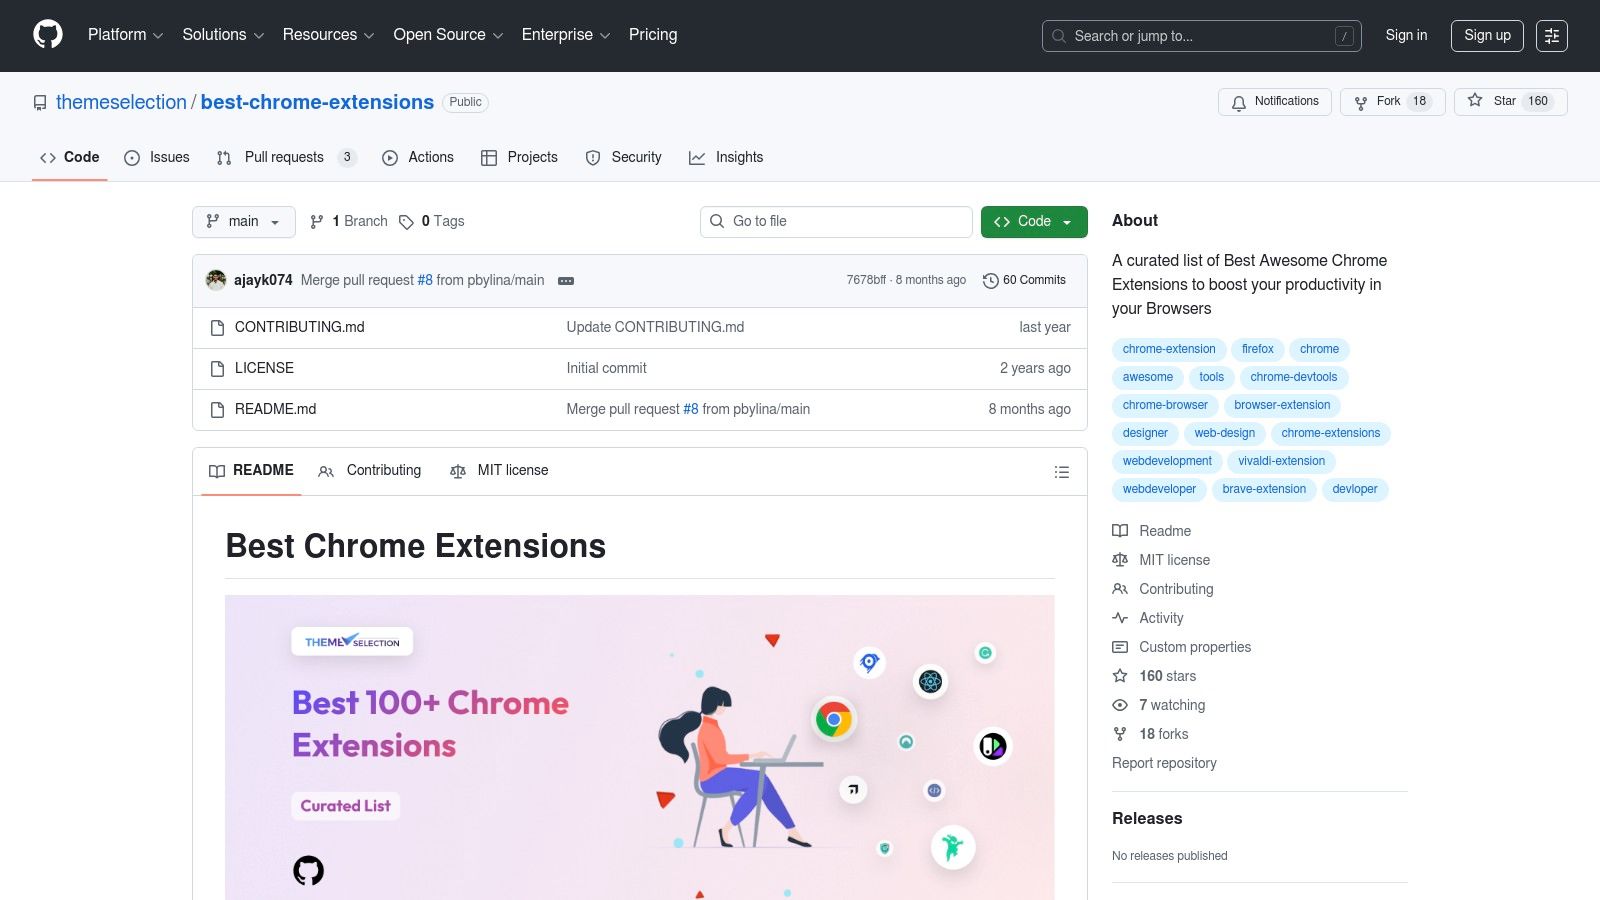Viewport: 1600px width, 900px height.
Task: Click the chrome-devtools topic tag
Action: (x=1293, y=377)
